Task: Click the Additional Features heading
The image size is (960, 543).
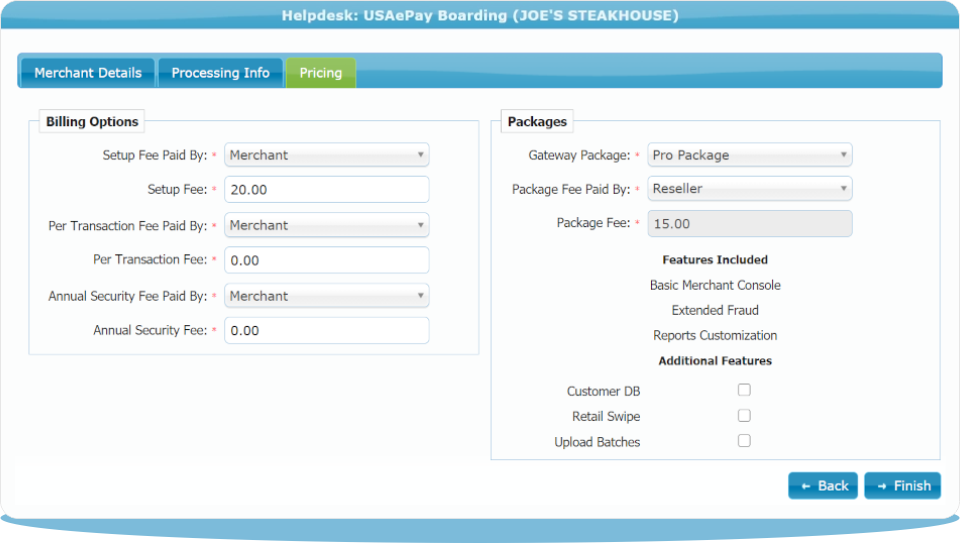Action: point(715,361)
